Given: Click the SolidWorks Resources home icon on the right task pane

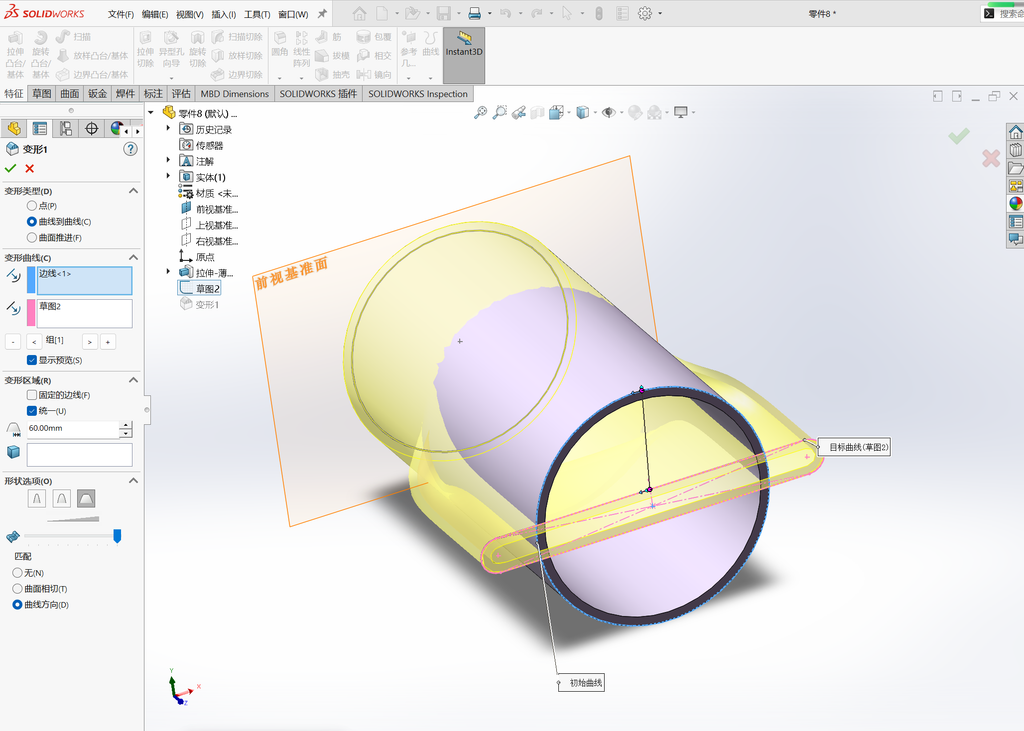Looking at the screenshot, I should tap(1016, 132).
